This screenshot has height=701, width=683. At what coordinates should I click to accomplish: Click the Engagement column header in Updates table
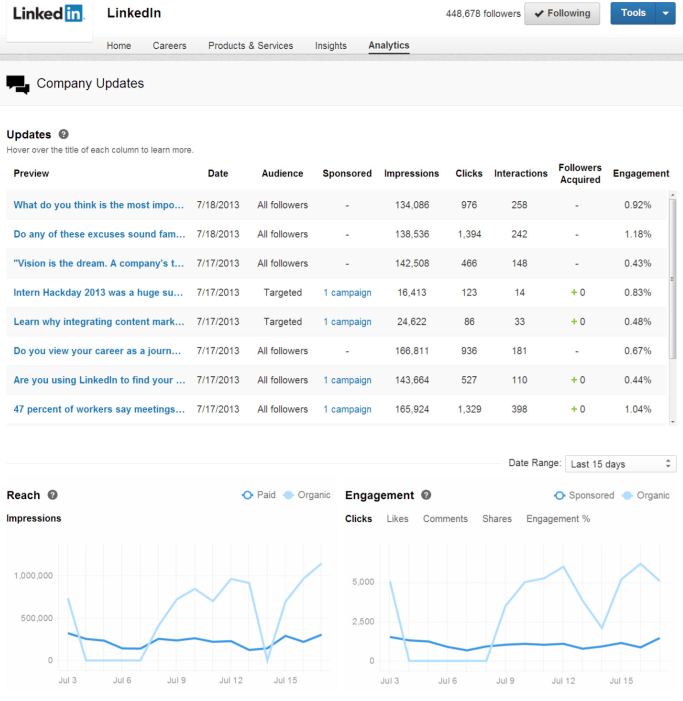(641, 173)
